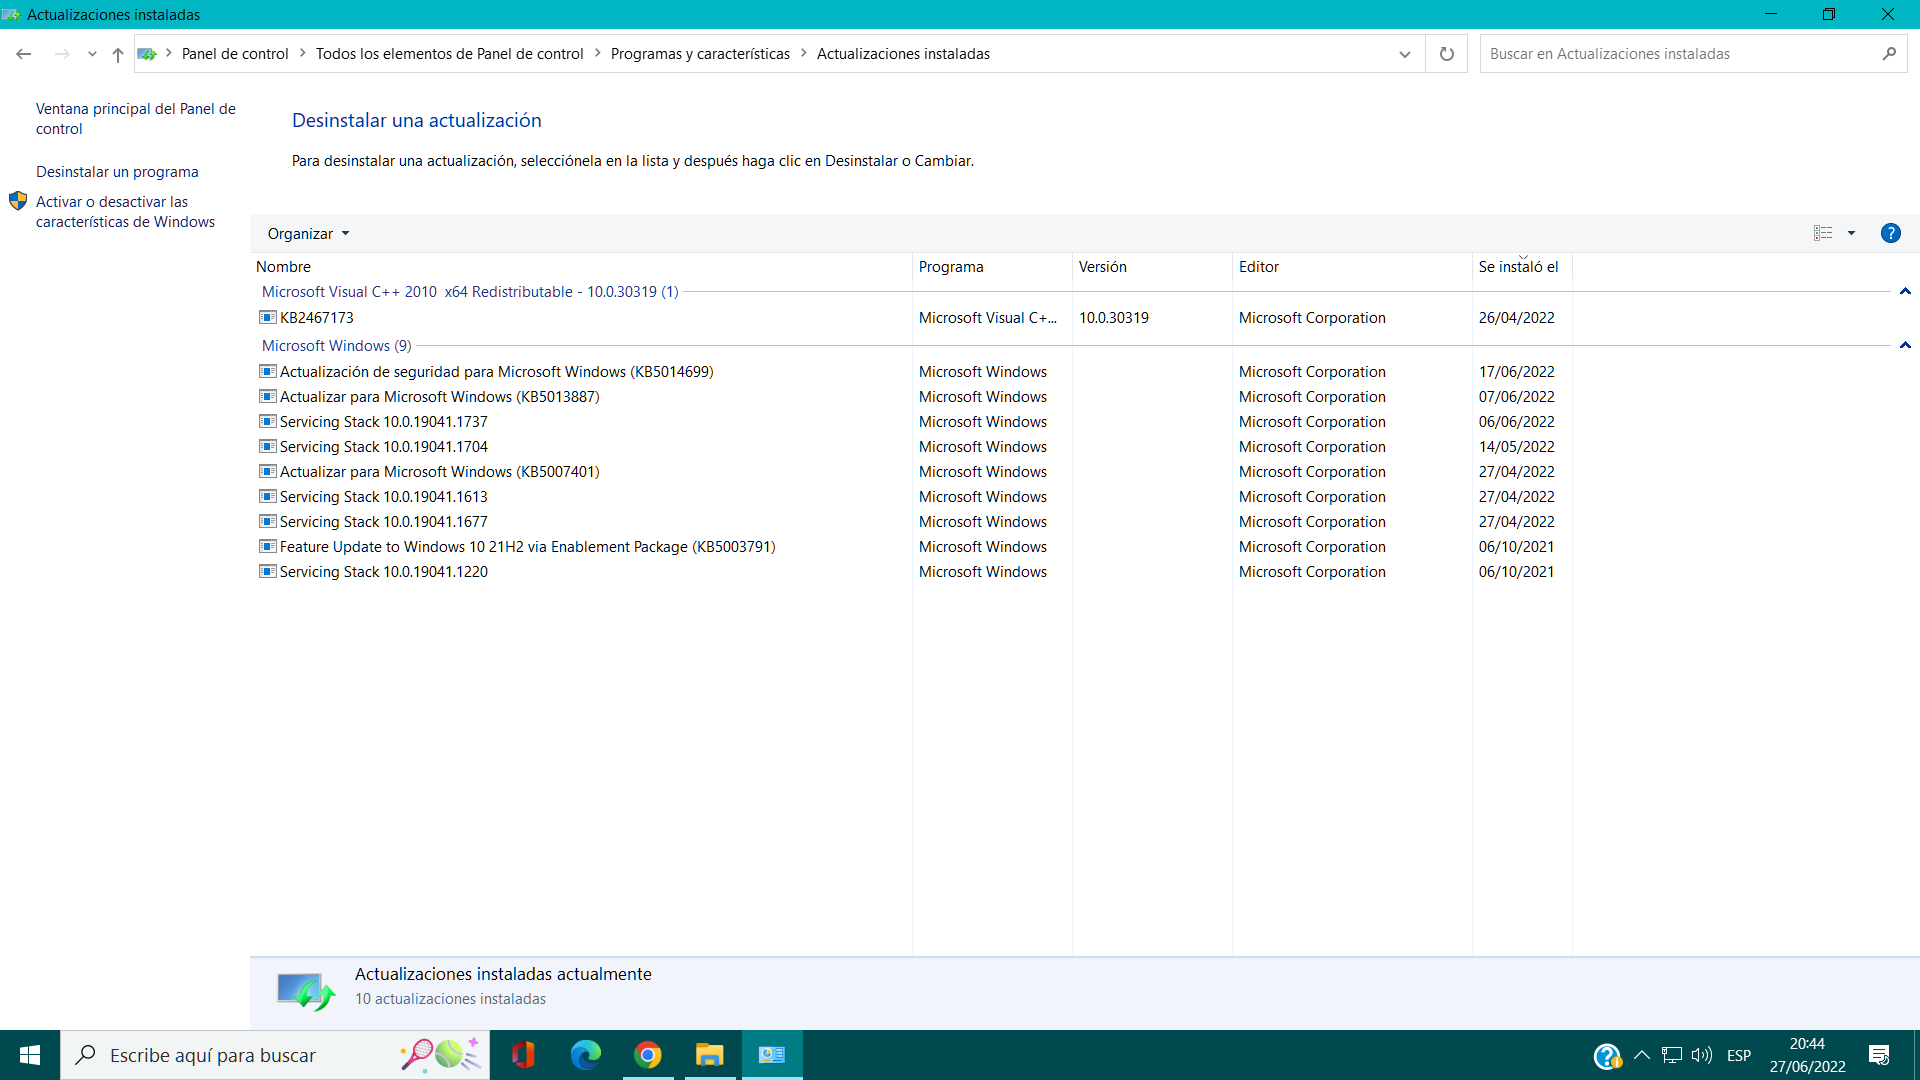Click the version 10.0.30319 cell
The width and height of the screenshot is (1920, 1080).
coord(1114,318)
